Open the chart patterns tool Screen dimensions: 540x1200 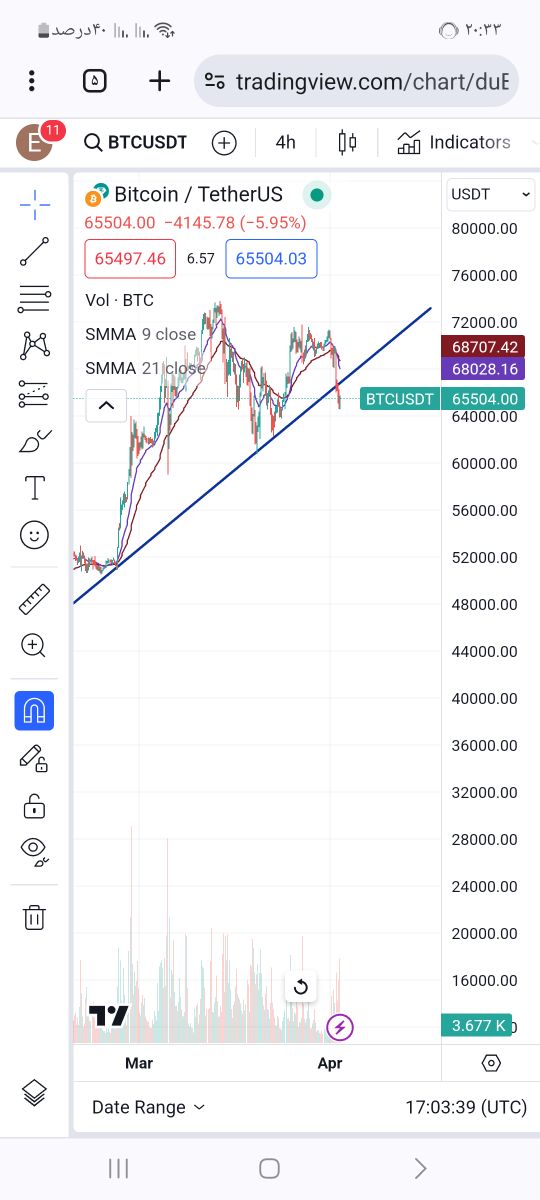[x=34, y=346]
